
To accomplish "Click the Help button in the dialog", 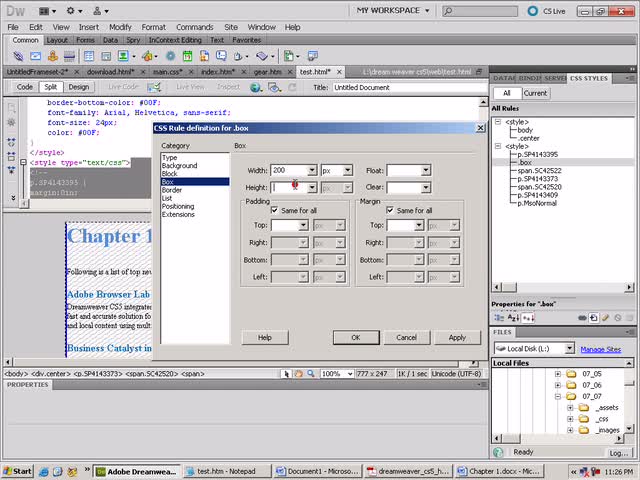I will click(x=264, y=338).
